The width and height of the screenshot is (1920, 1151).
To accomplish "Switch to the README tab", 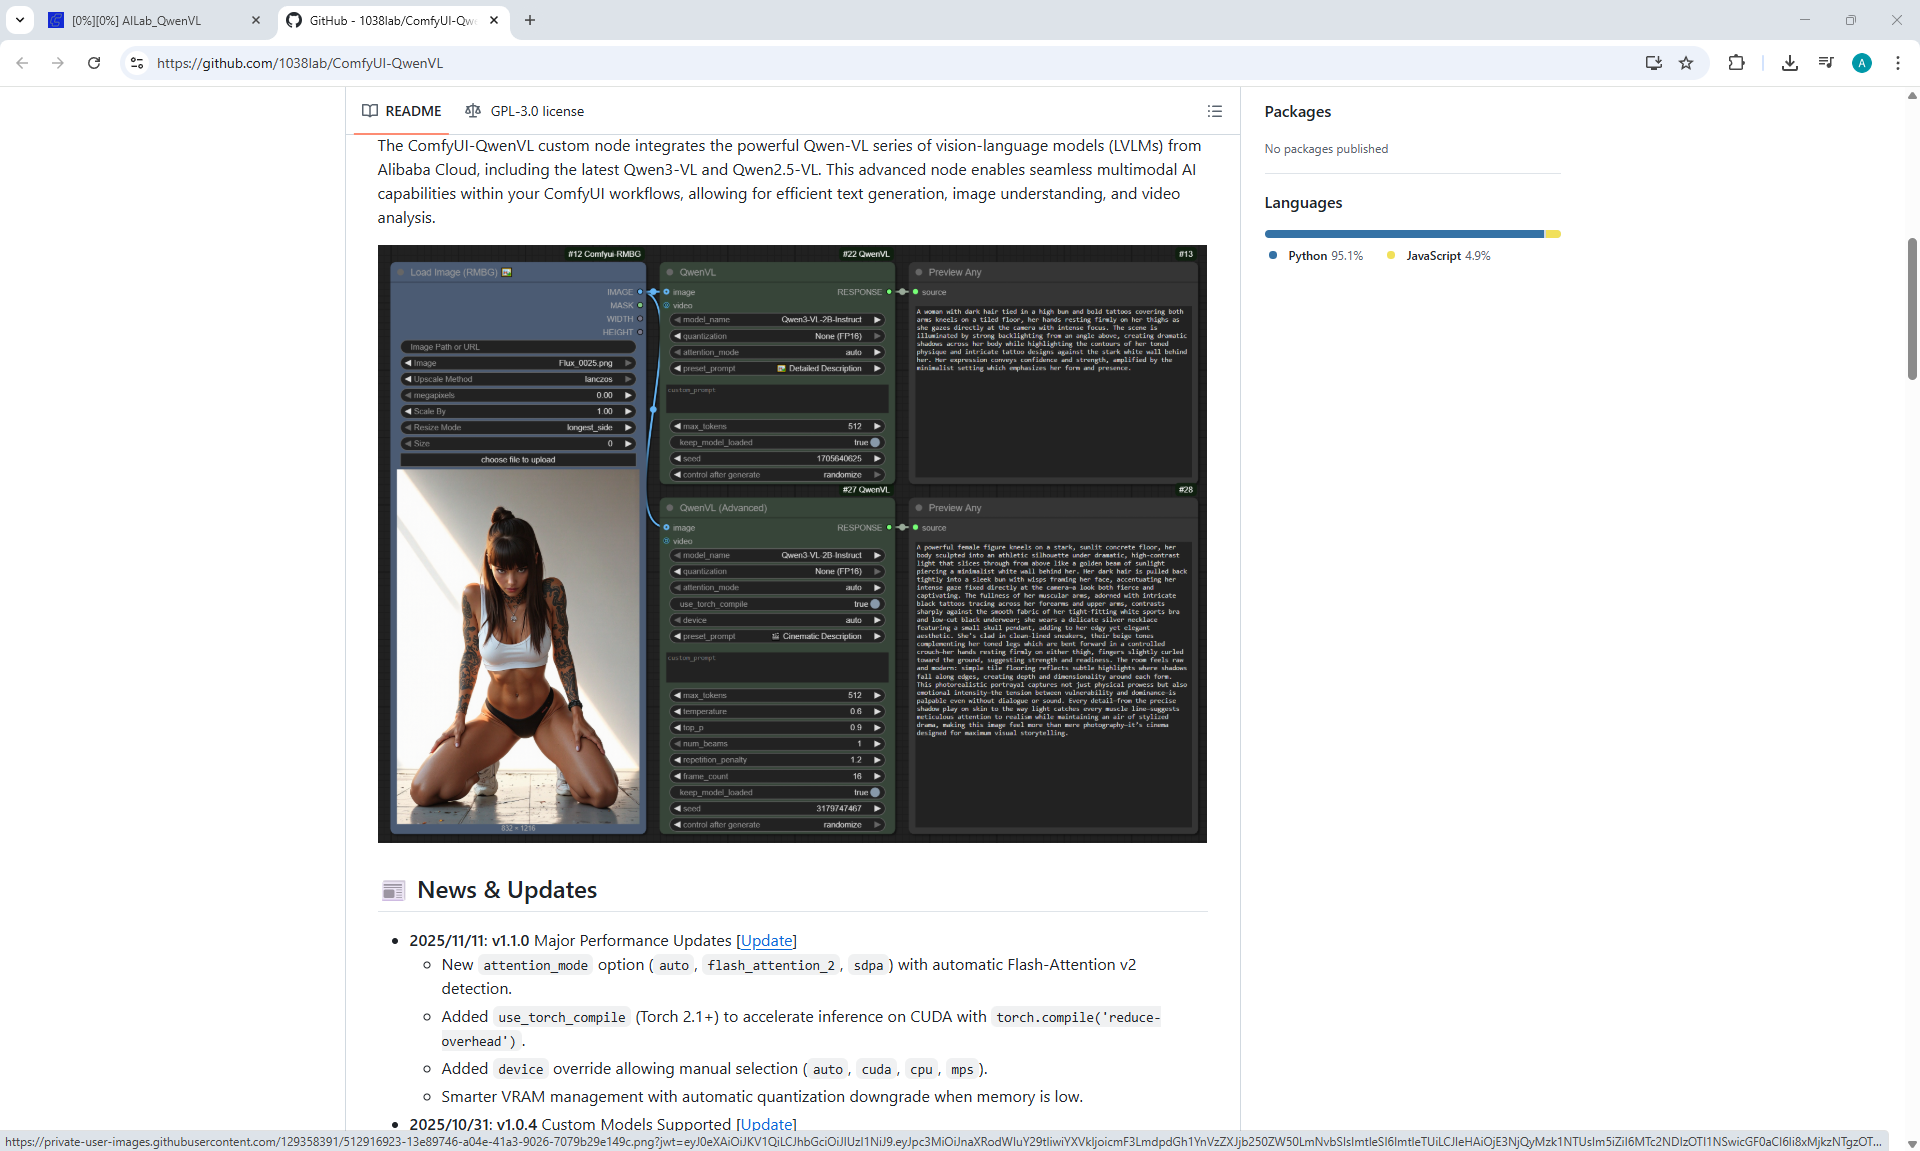I will [402, 111].
